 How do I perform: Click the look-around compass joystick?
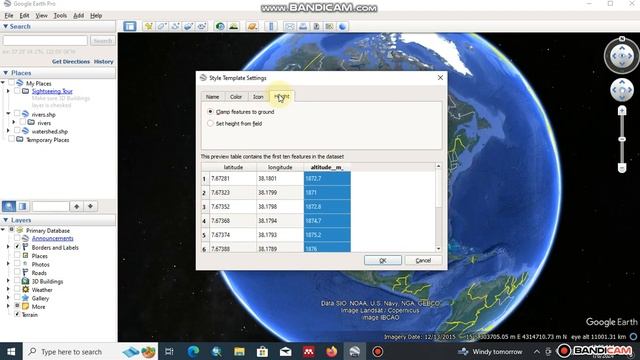622,56
